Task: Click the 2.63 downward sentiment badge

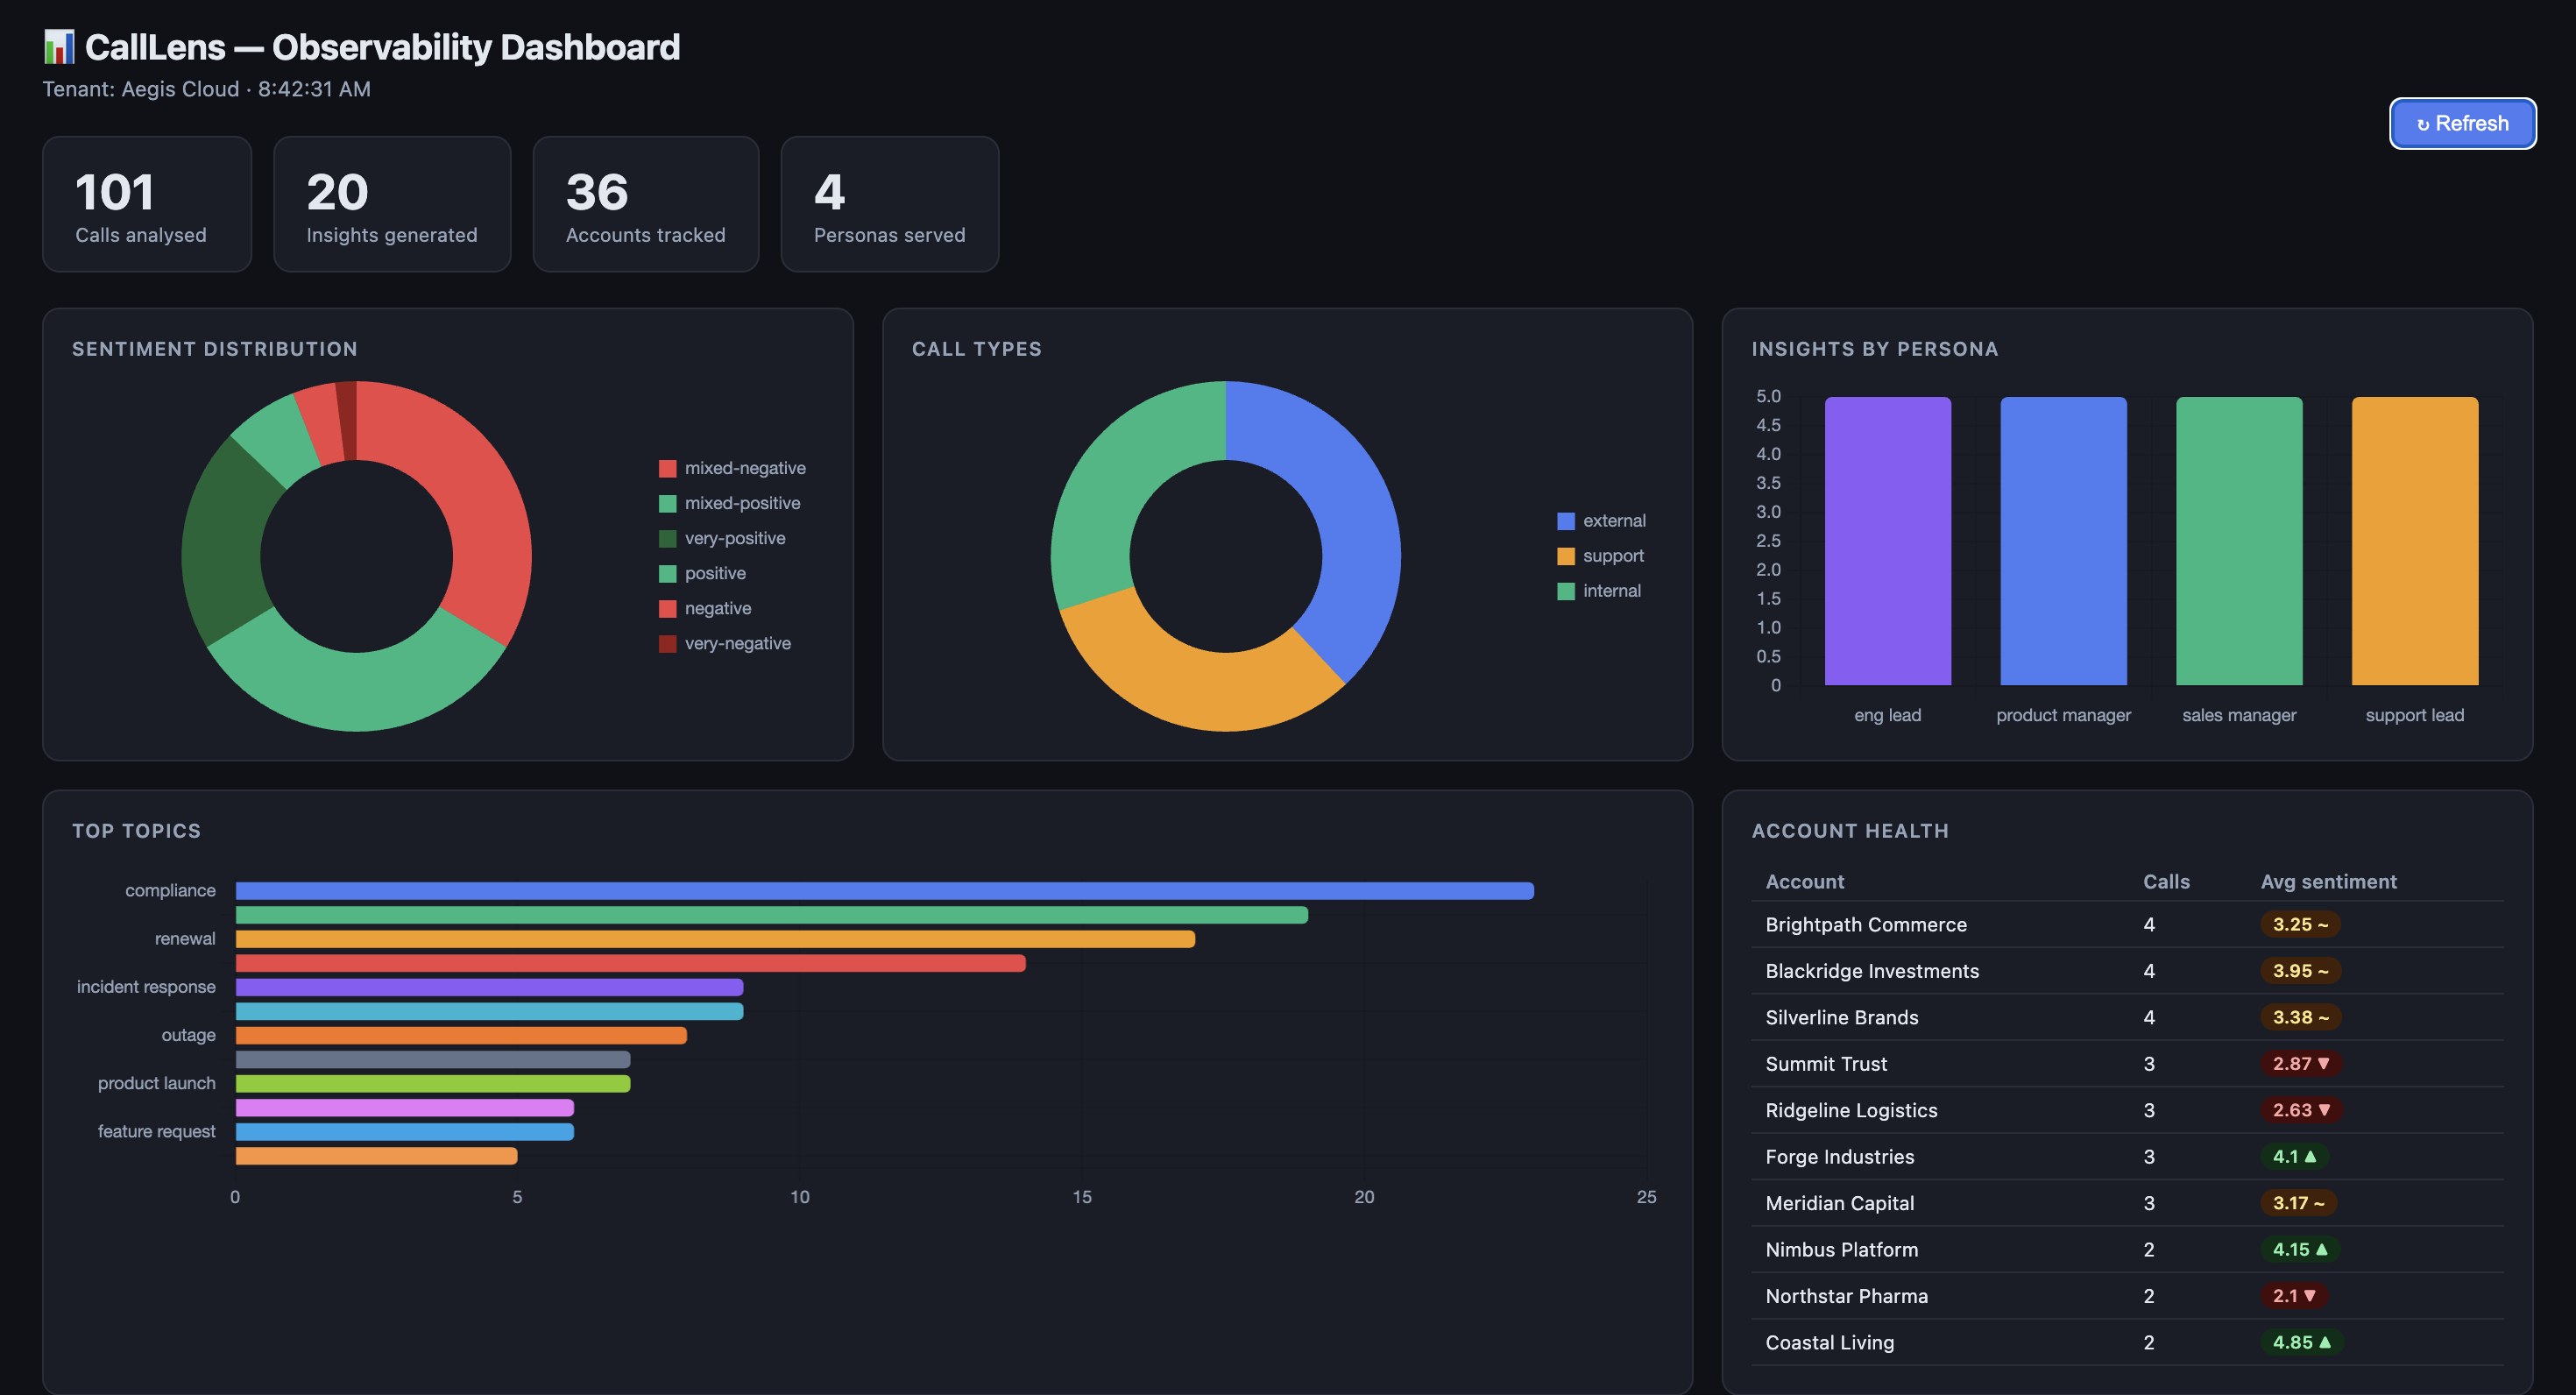Action: click(2301, 1110)
